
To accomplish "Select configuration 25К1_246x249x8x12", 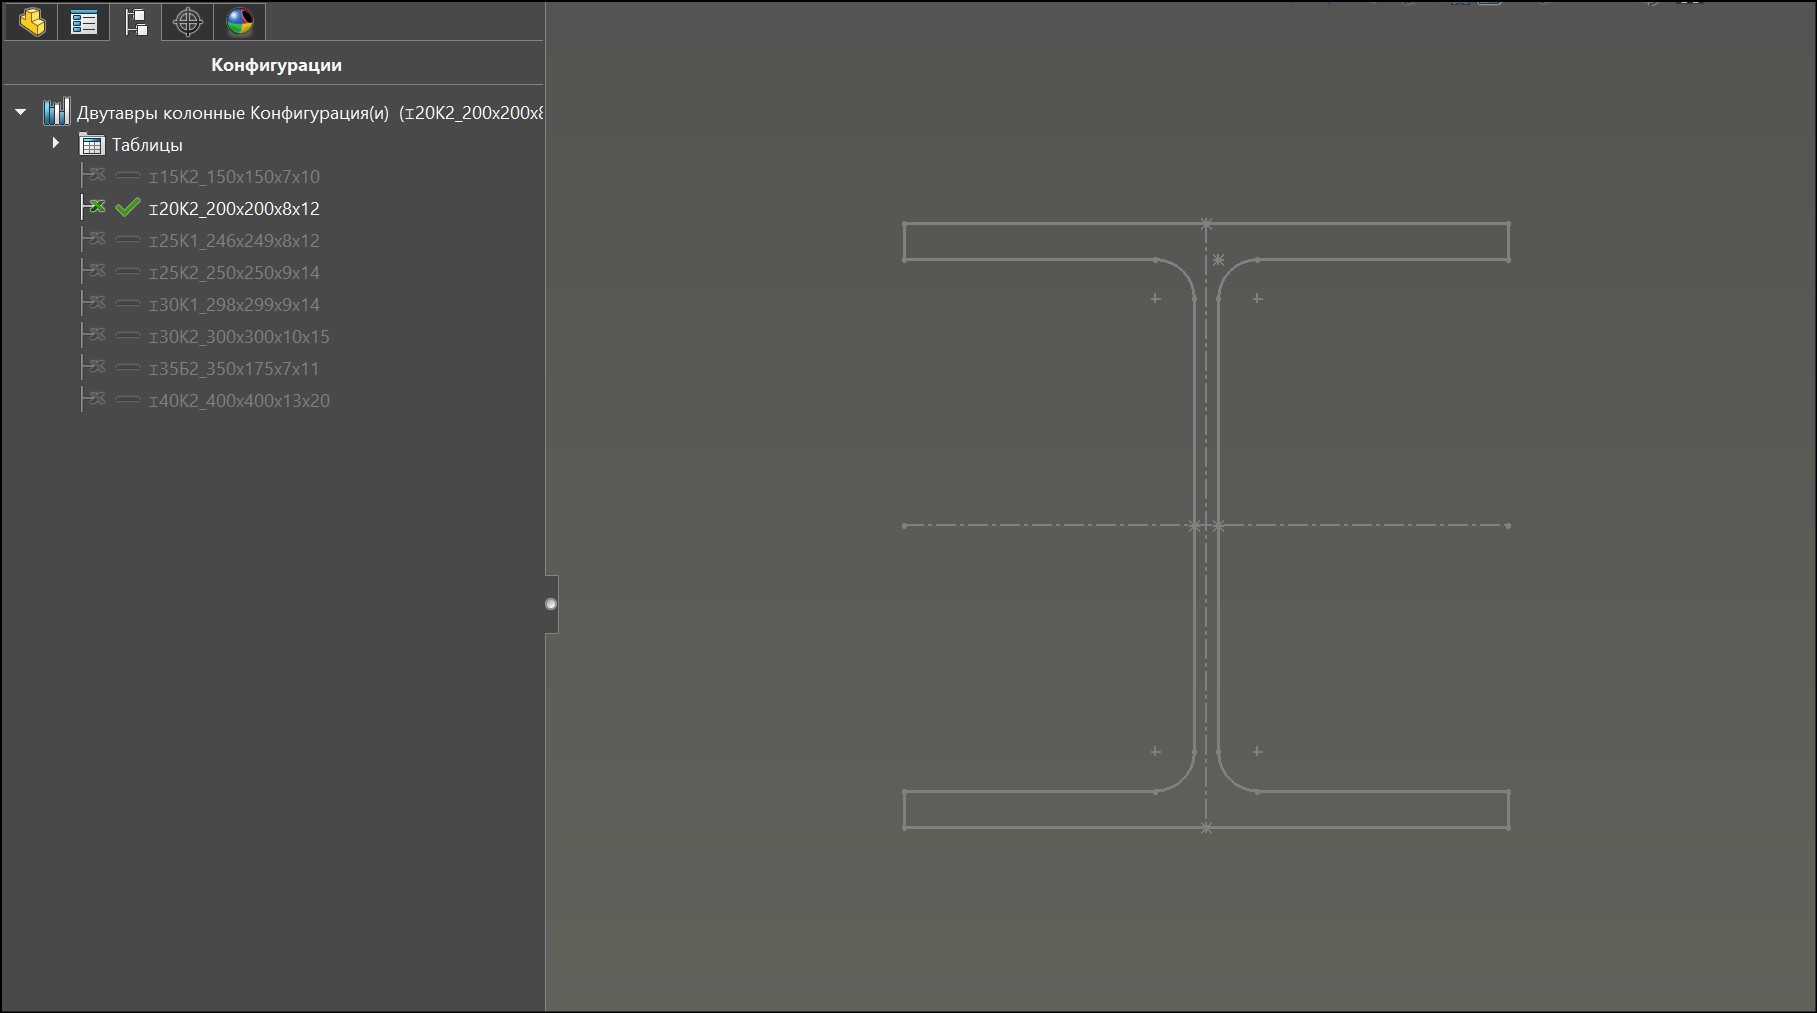I will [x=234, y=241].
